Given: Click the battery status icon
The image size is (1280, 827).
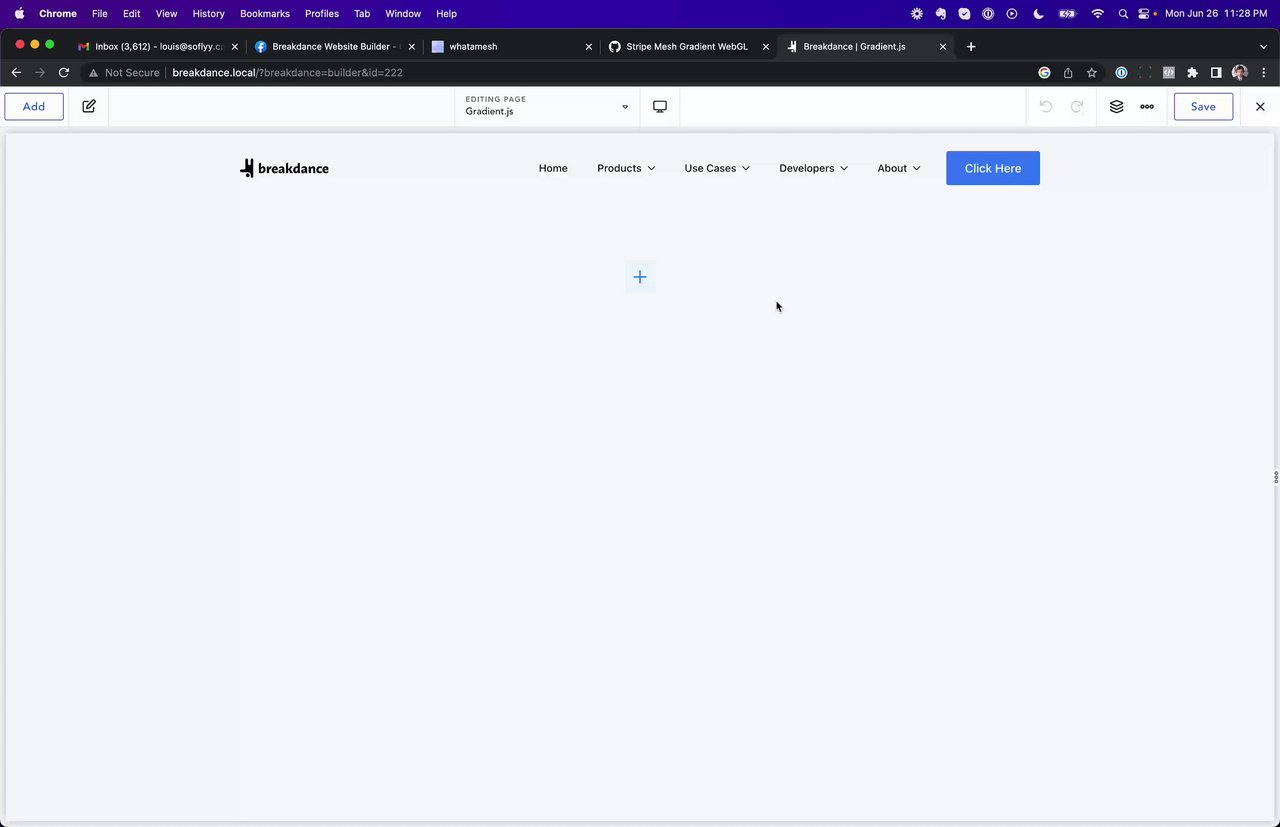Looking at the screenshot, I should [1068, 14].
